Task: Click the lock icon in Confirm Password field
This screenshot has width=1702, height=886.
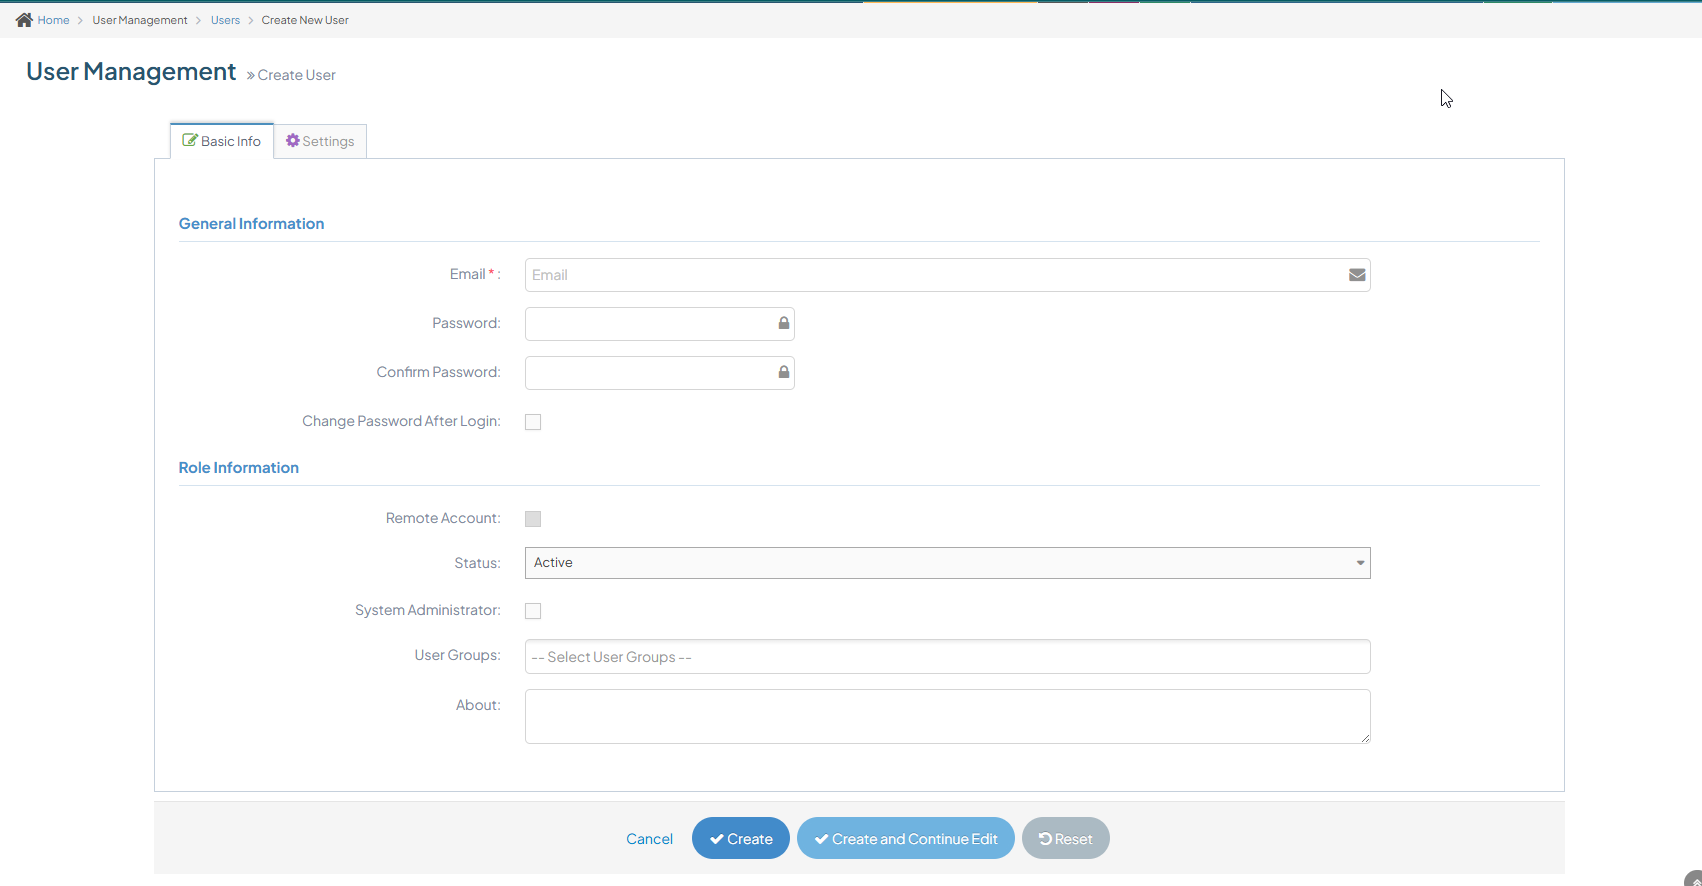Action: pos(783,373)
